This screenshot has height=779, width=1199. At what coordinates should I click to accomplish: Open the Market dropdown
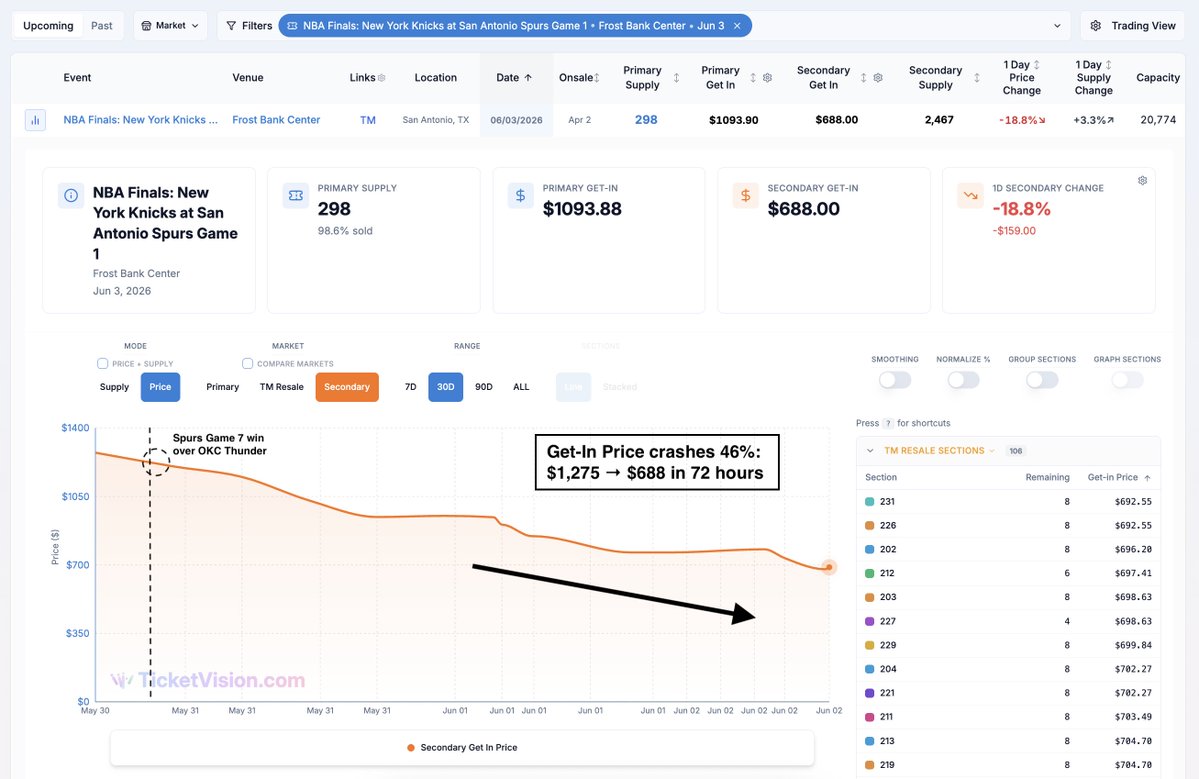coord(171,26)
